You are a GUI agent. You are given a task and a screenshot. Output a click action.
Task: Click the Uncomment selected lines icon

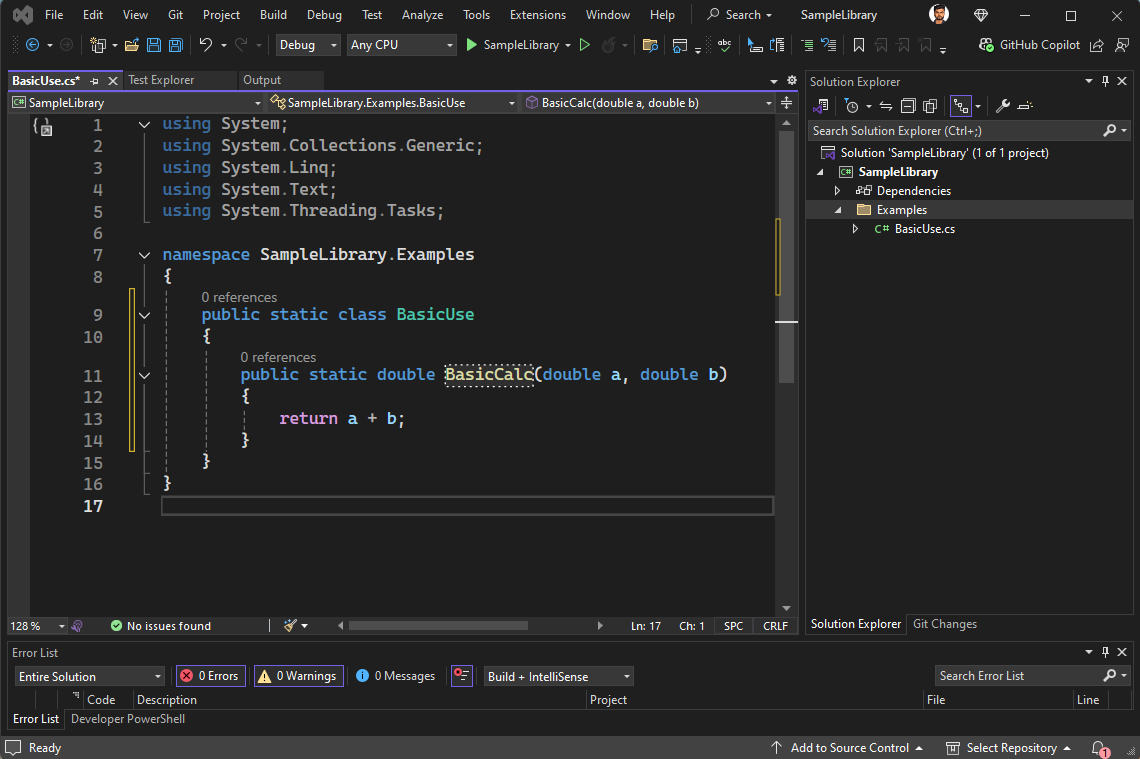point(828,45)
